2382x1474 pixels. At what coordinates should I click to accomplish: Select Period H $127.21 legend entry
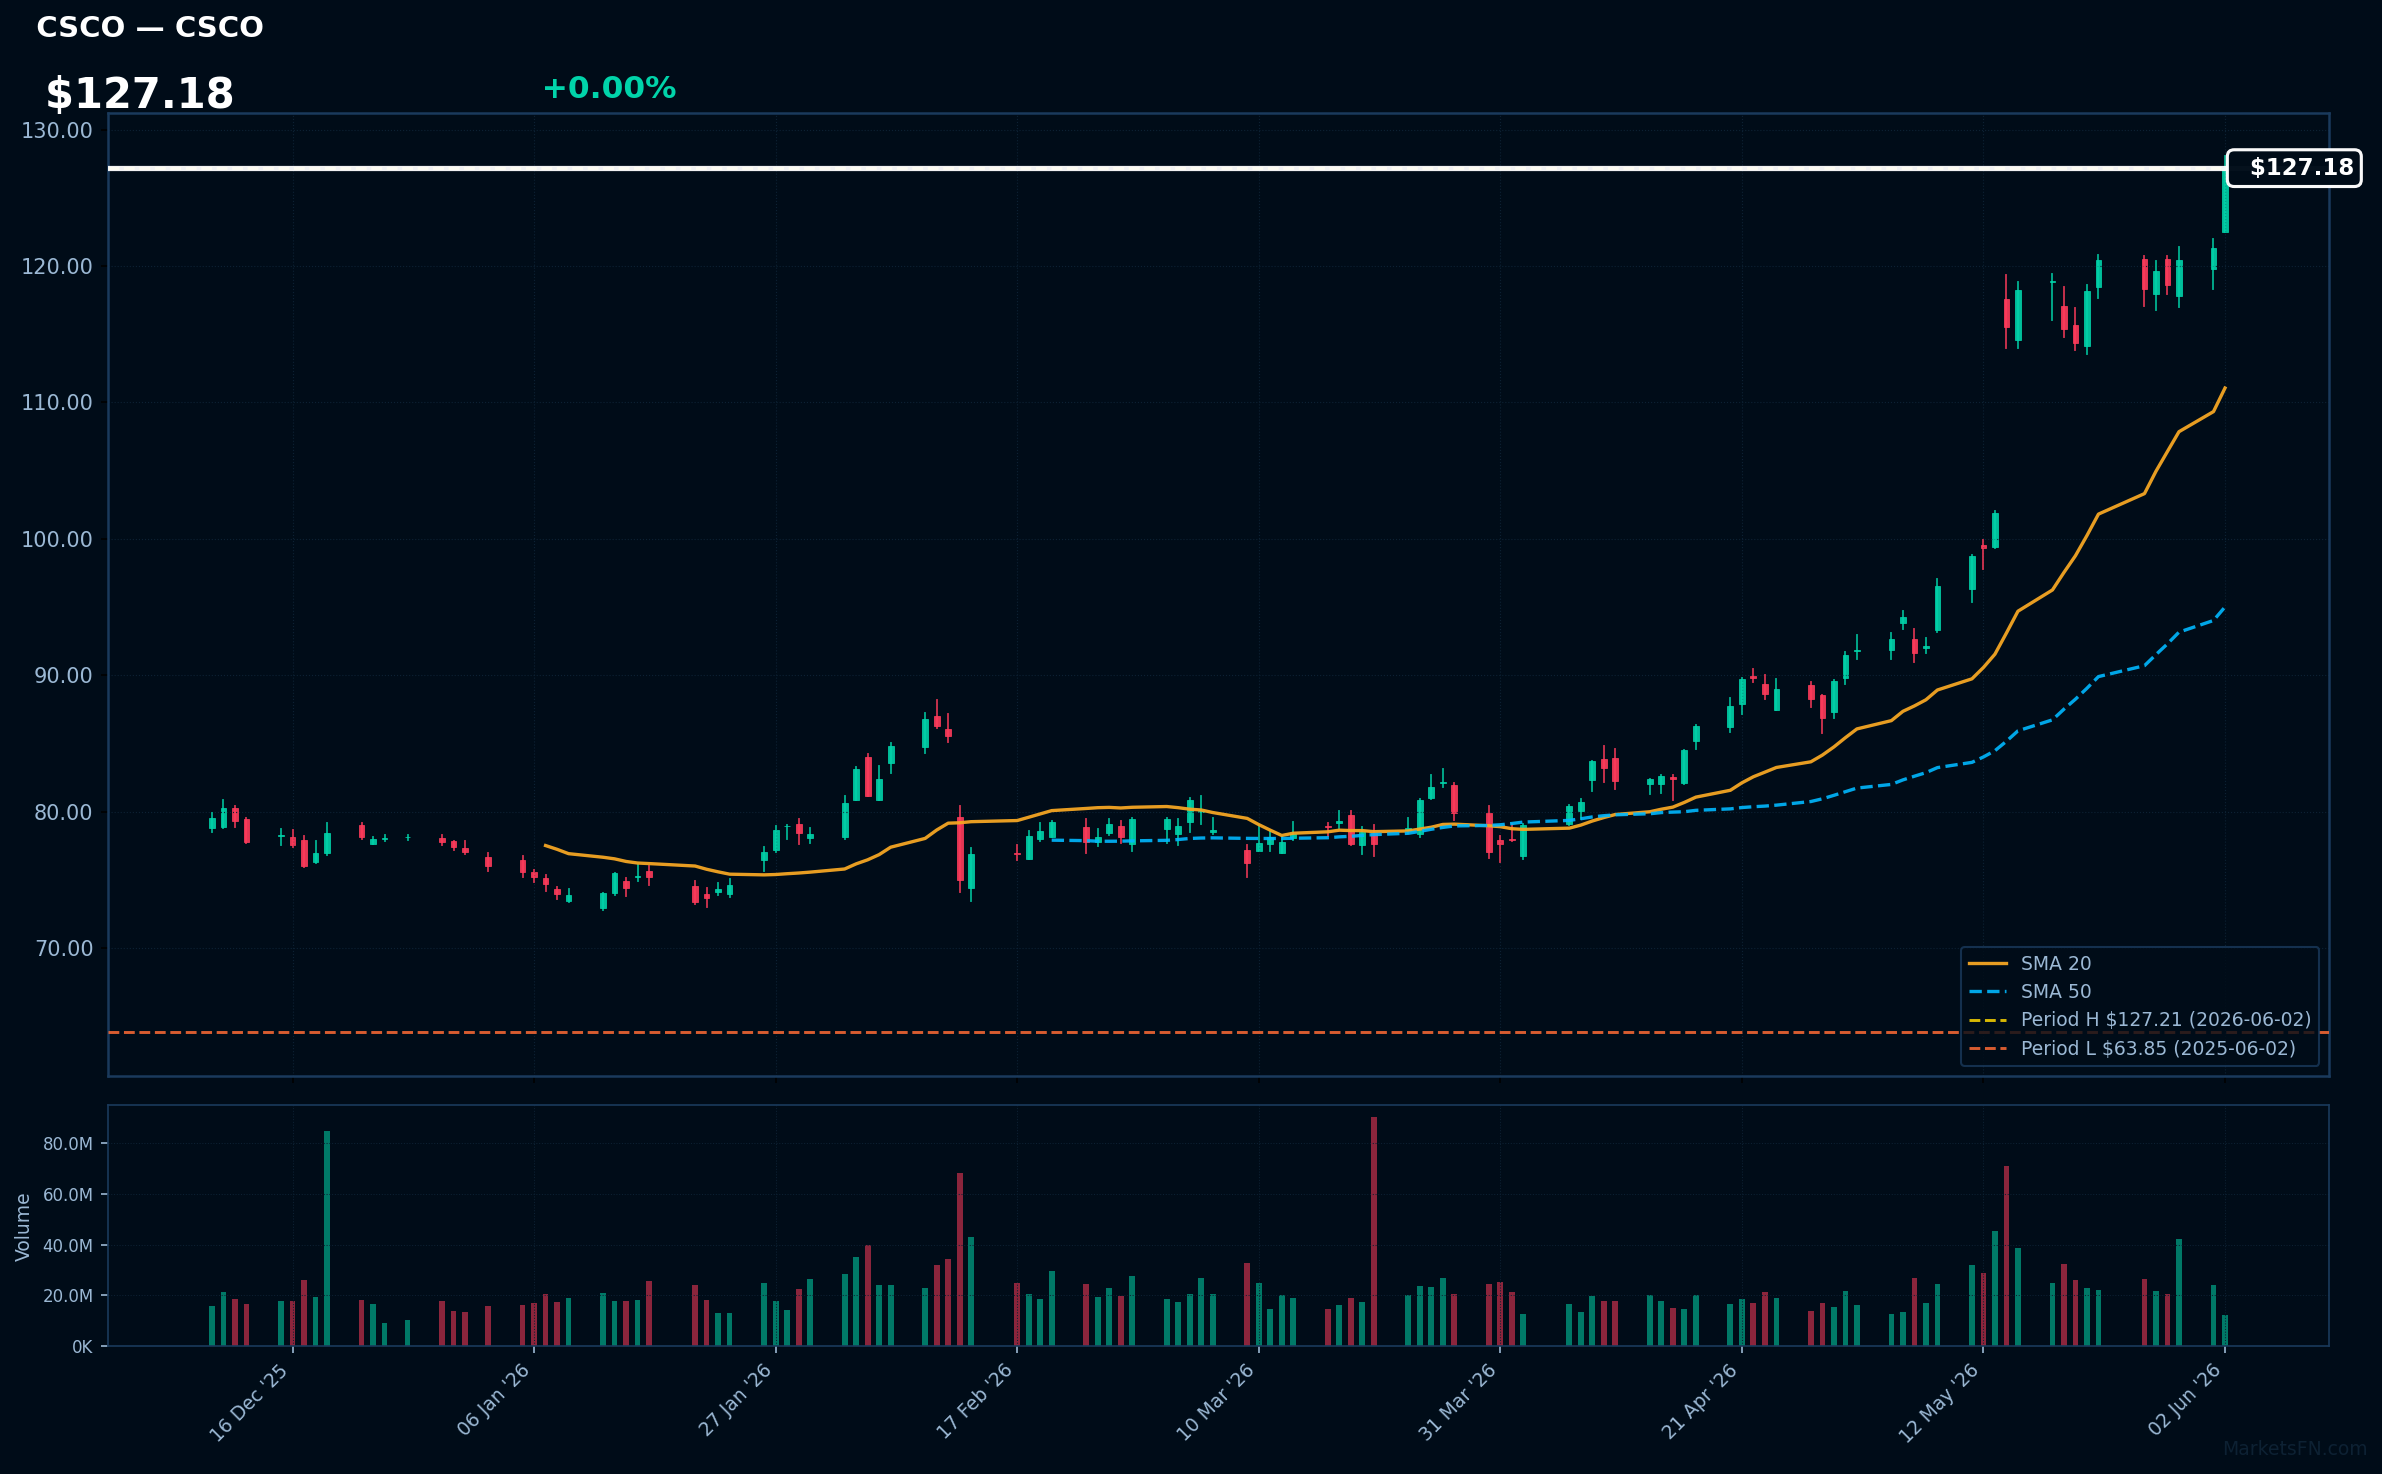click(2140, 1020)
